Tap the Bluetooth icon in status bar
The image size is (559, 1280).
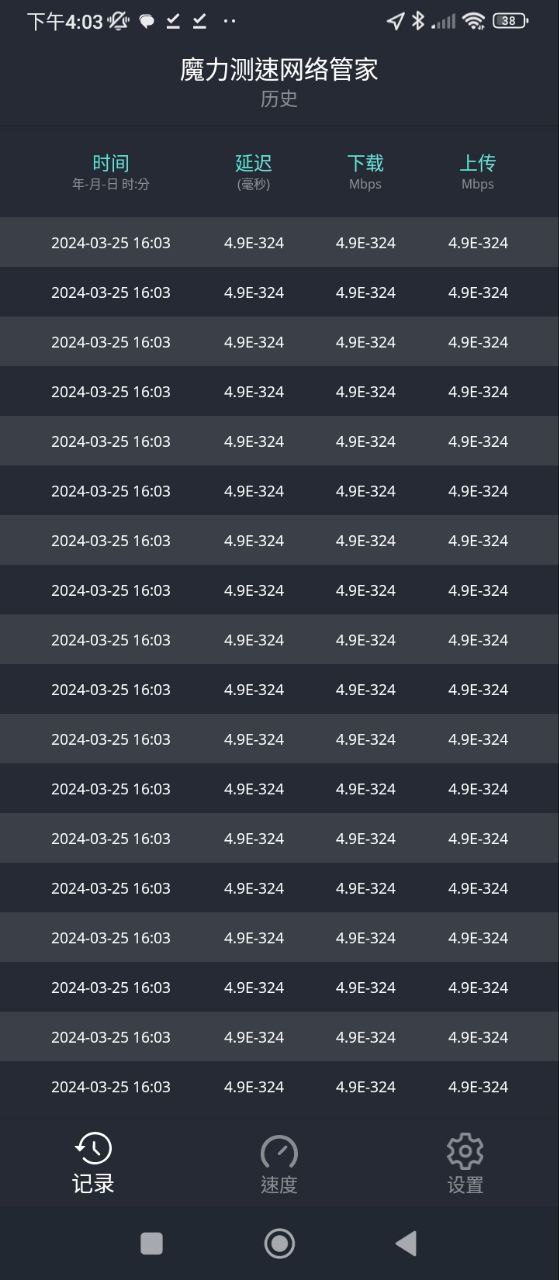(x=419, y=20)
